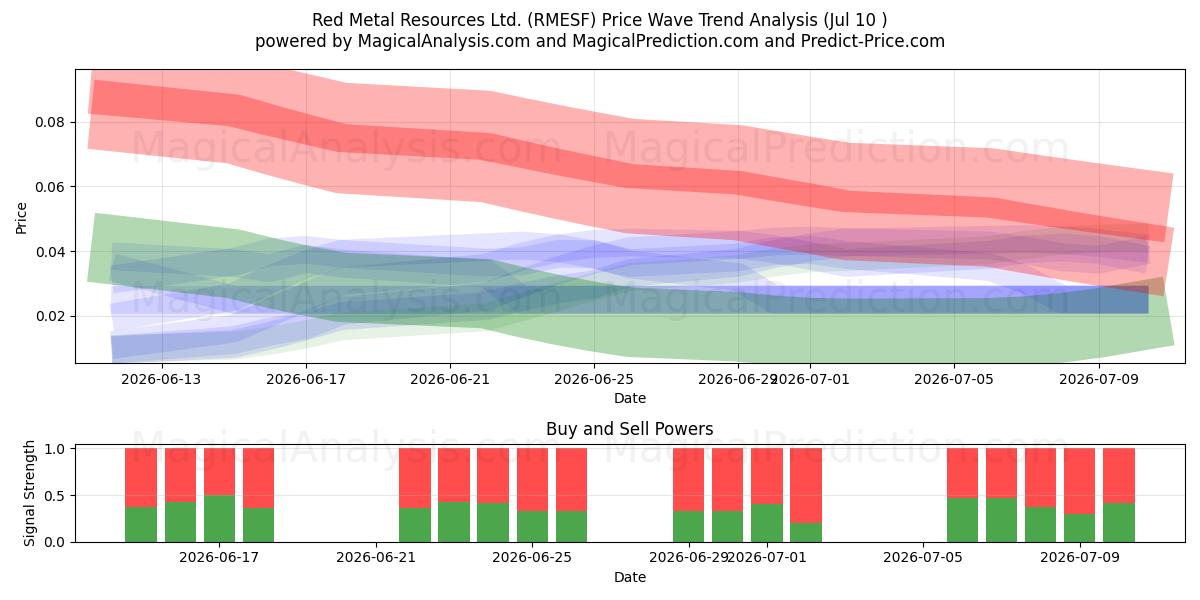
Task: Click the first bar in Buy and Sell Powers
Action: click(x=141, y=495)
